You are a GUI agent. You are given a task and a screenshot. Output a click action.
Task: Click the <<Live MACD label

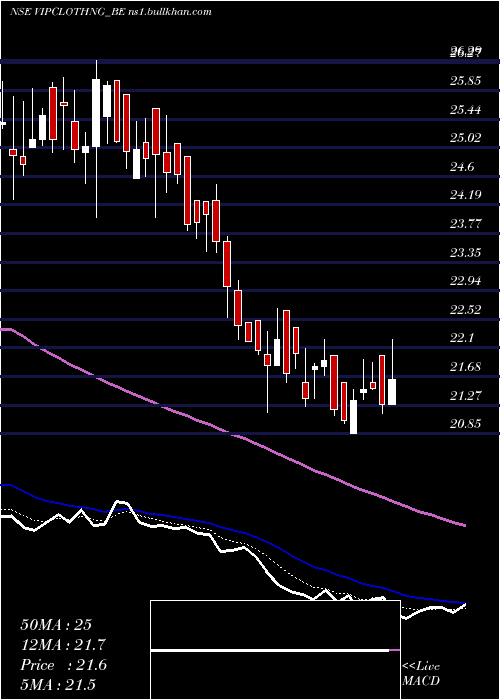[421, 673]
